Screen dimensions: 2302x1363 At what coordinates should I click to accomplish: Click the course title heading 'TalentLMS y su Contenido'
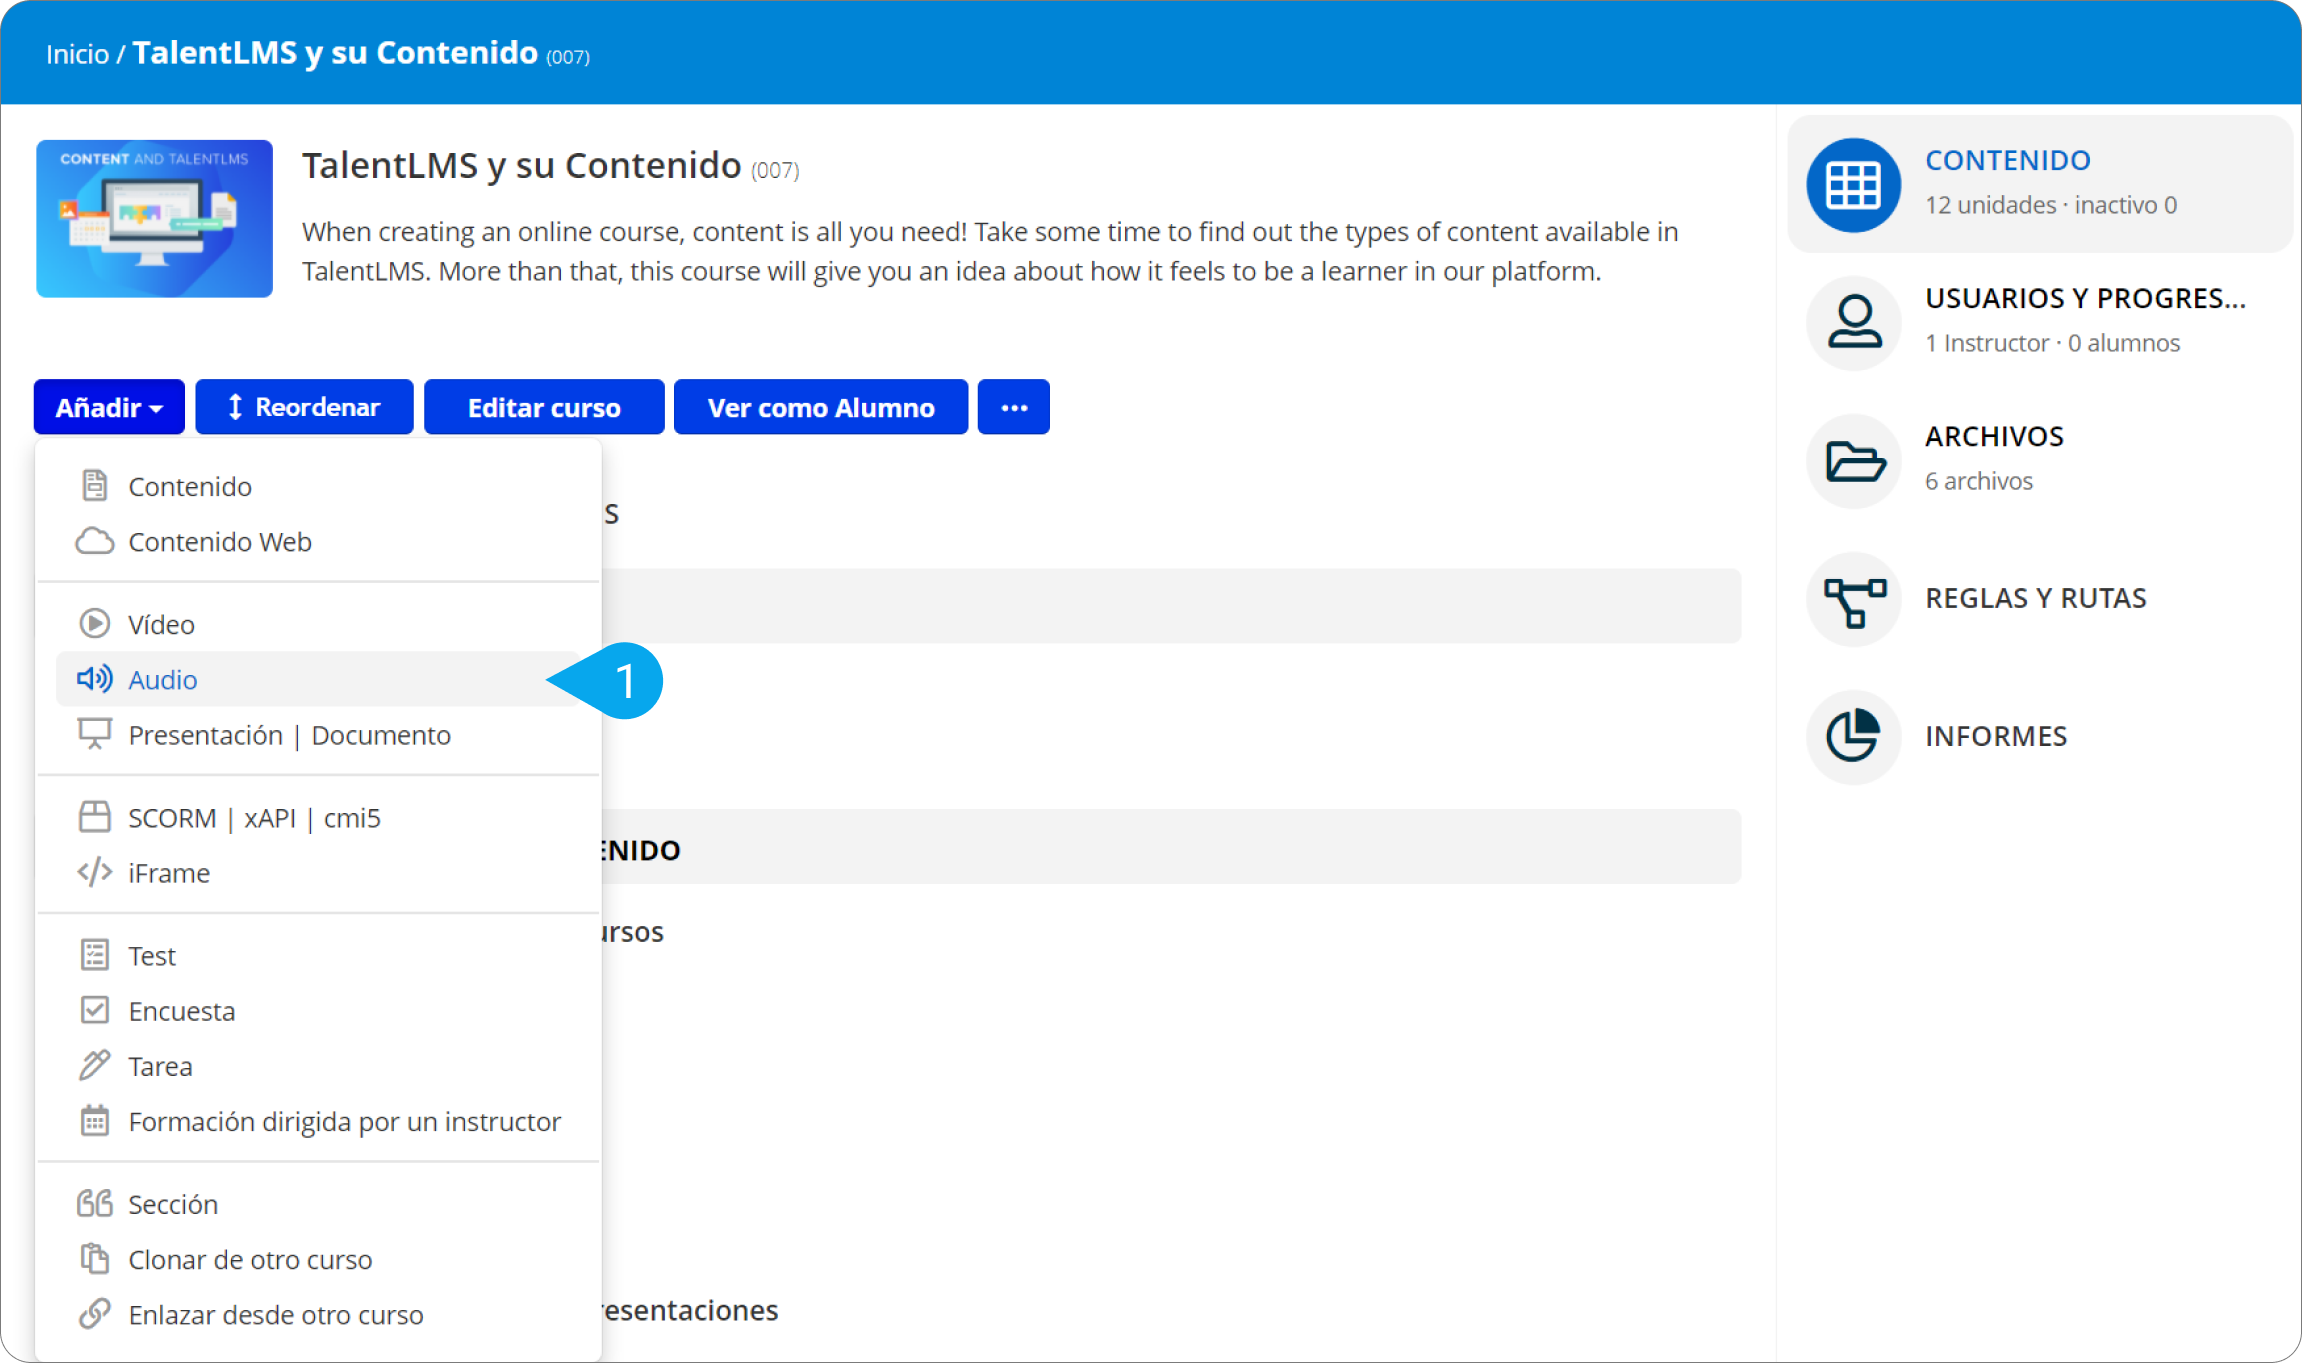point(521,165)
